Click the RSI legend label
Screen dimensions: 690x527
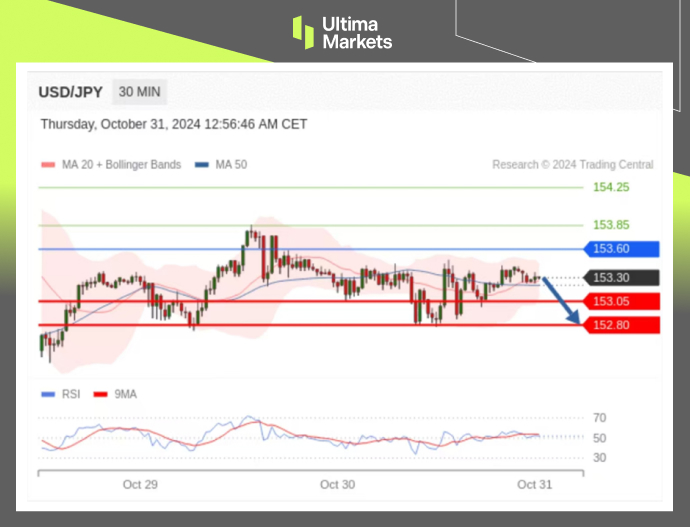71,394
